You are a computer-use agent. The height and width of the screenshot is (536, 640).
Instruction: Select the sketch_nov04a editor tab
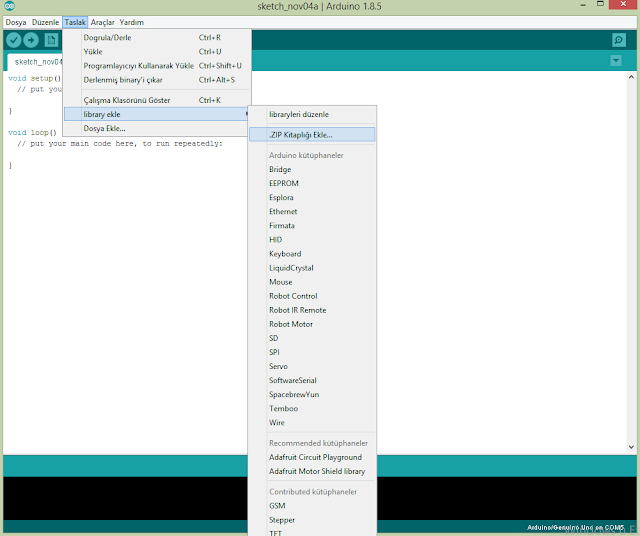click(35, 62)
